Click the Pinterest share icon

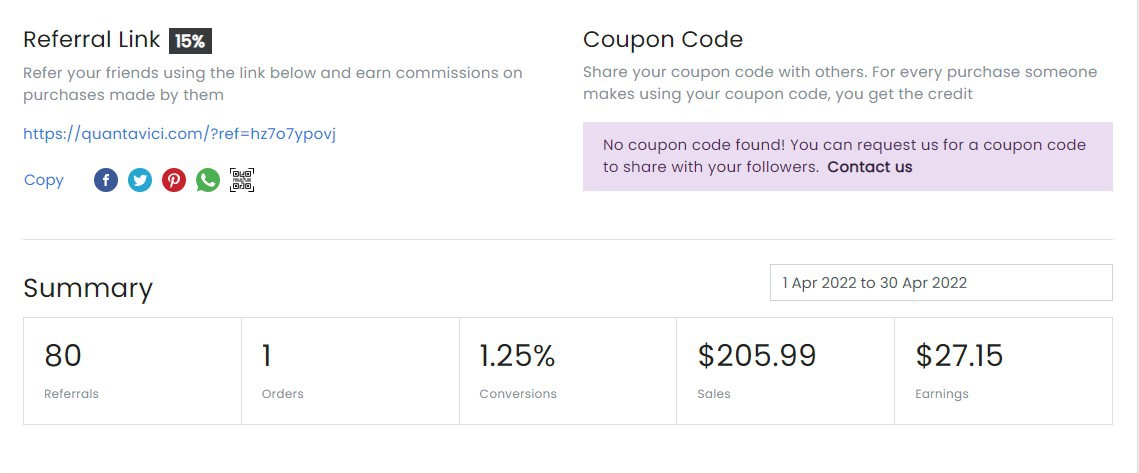click(174, 180)
